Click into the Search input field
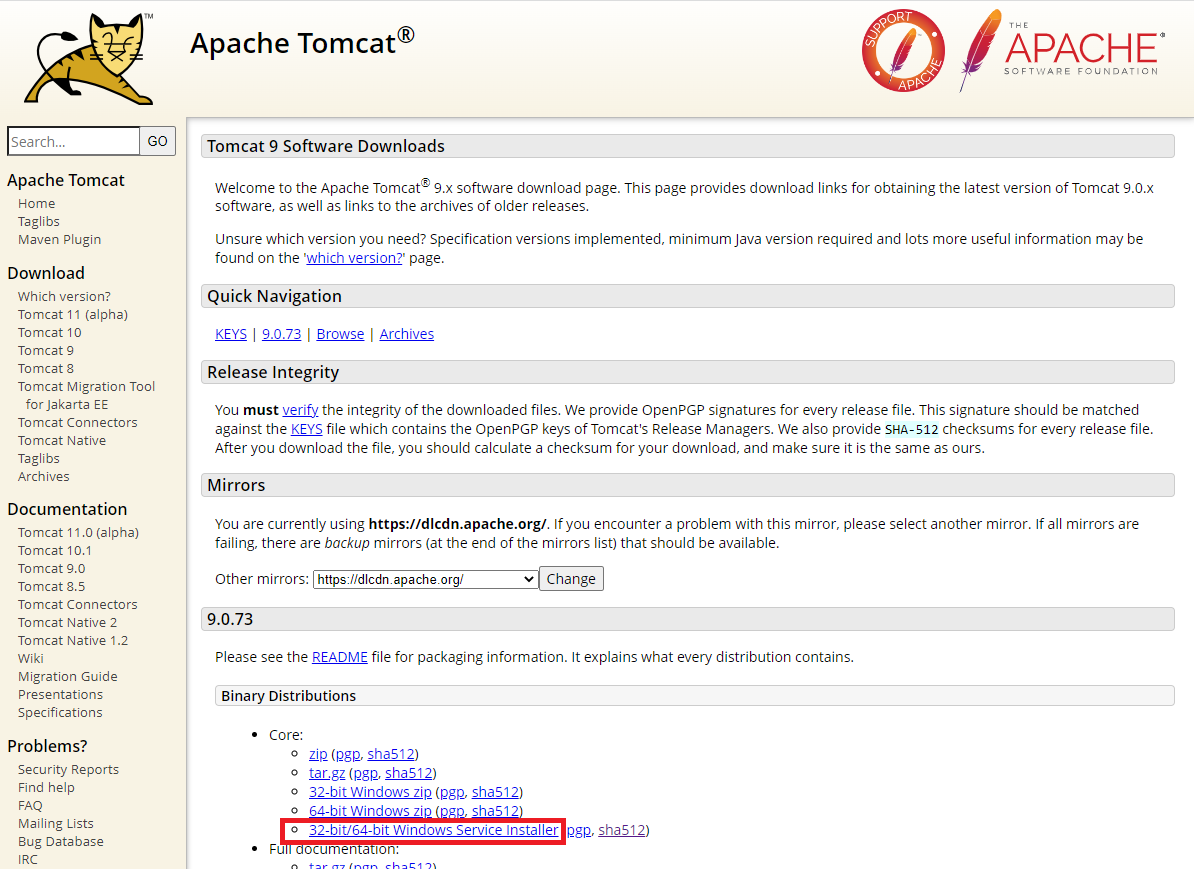This screenshot has width=1194, height=869. tap(74, 141)
